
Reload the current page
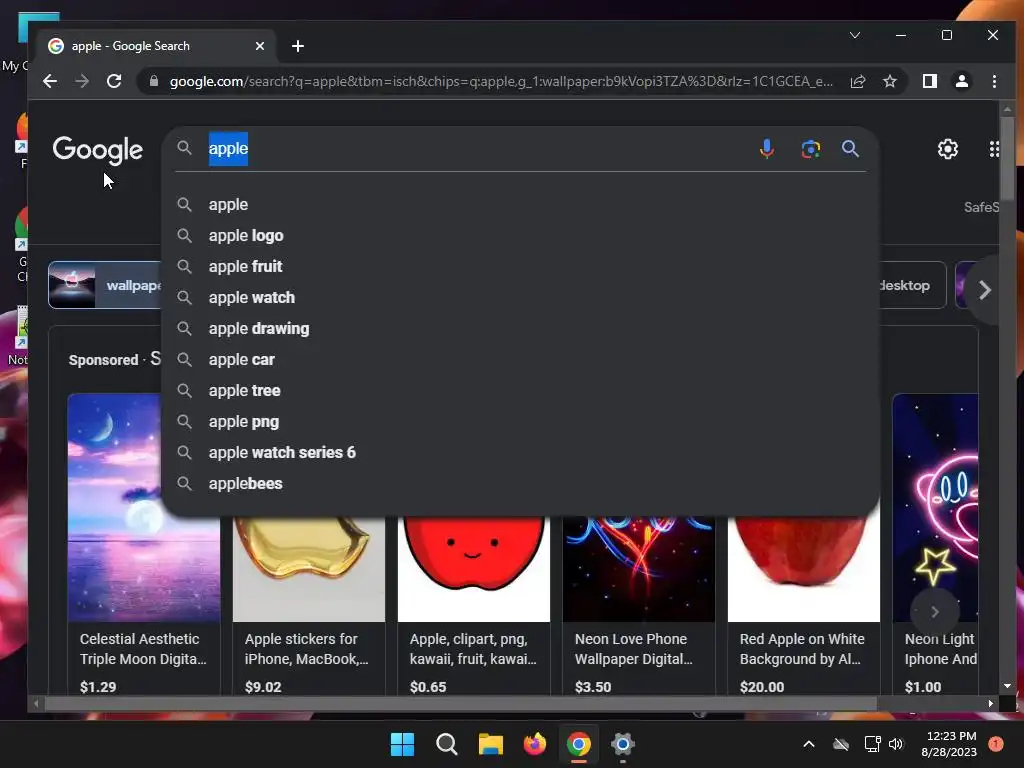114,81
